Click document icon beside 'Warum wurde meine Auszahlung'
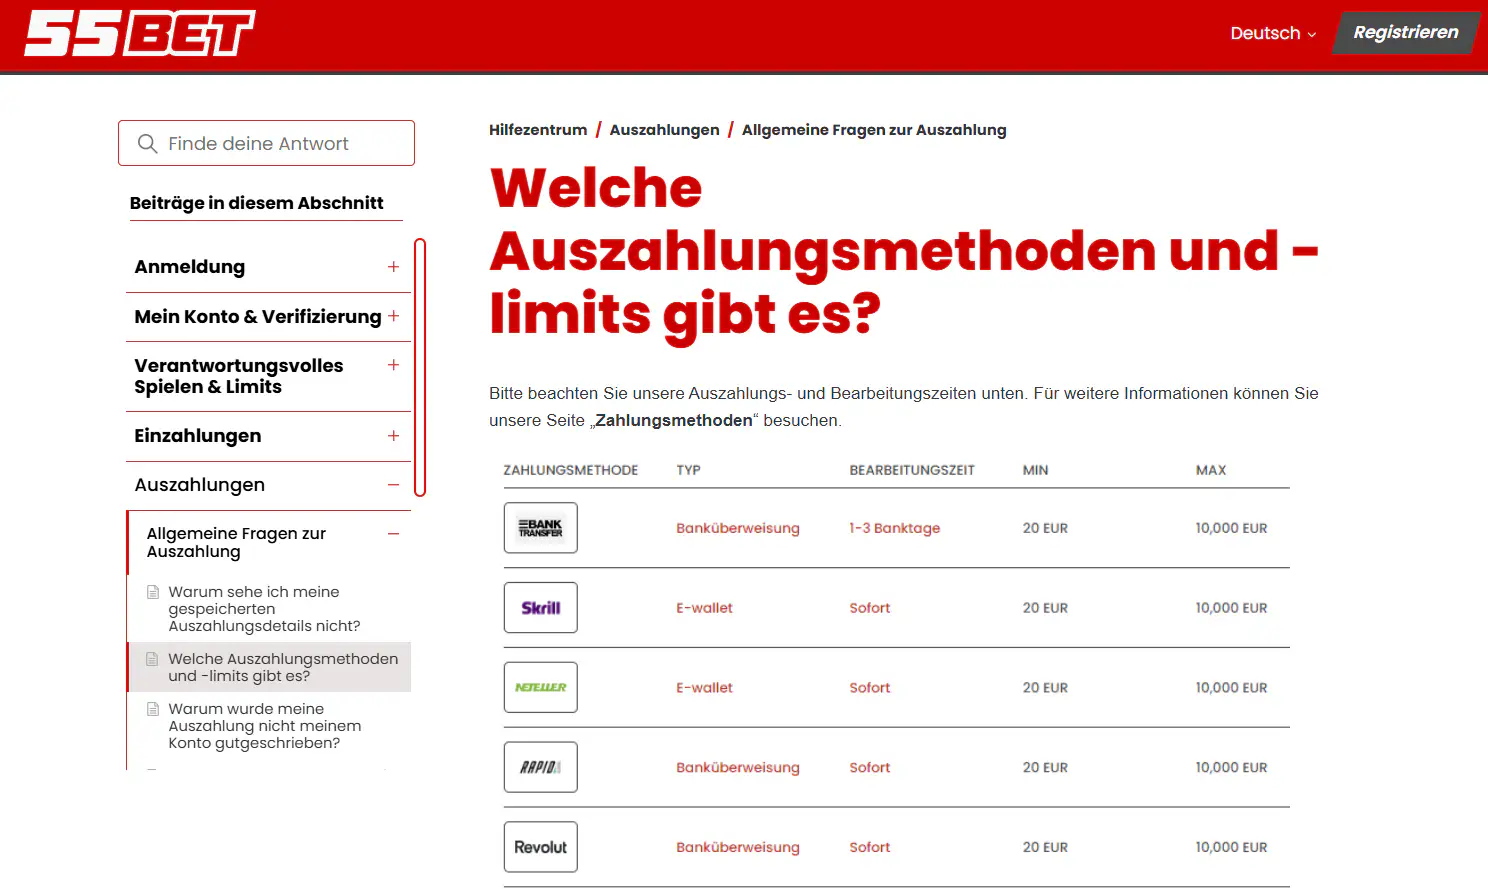The height and width of the screenshot is (889, 1488). [x=153, y=709]
